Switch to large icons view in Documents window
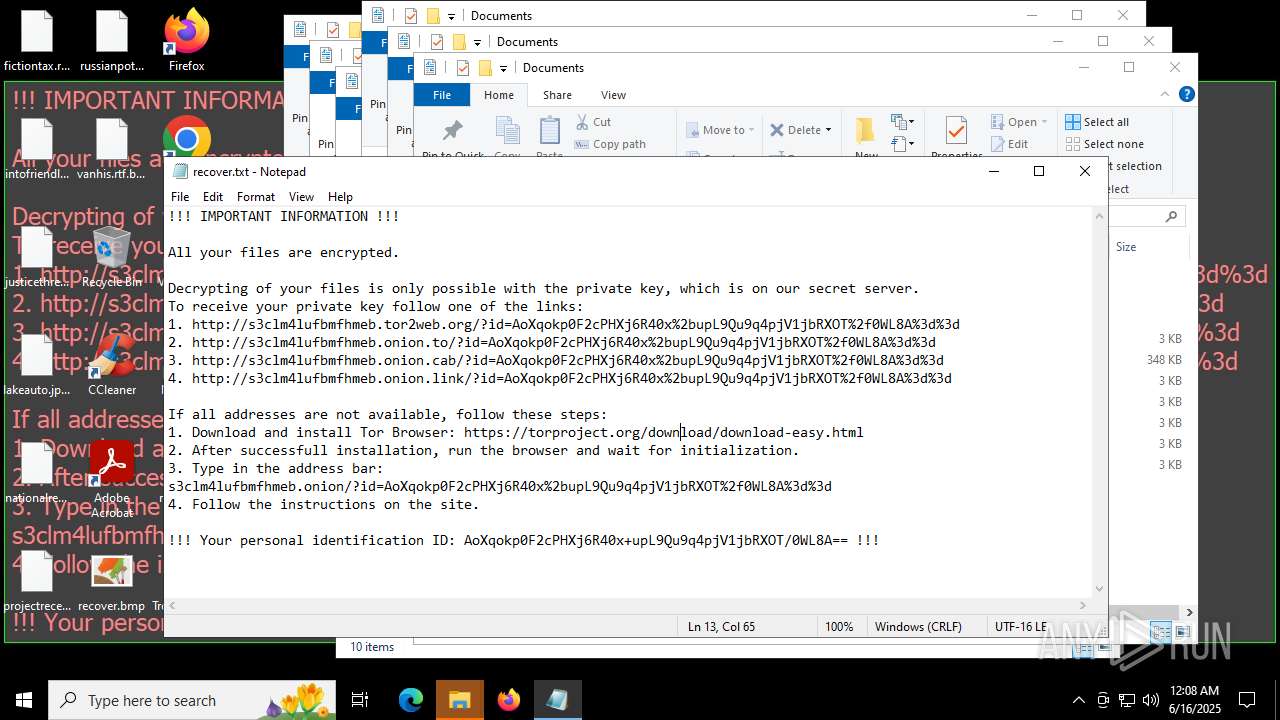1280x720 pixels. pos(1183,631)
